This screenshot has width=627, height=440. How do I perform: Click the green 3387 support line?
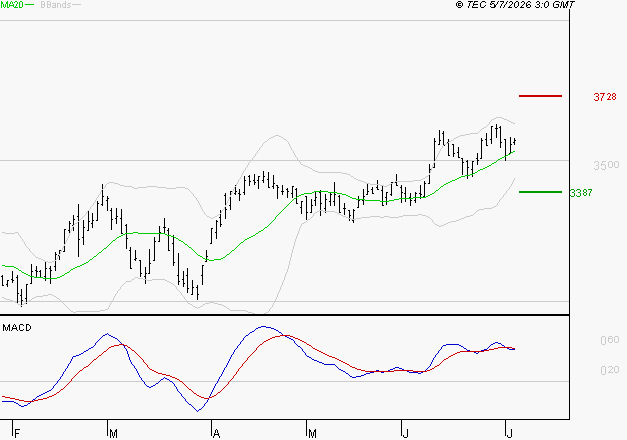click(540, 192)
